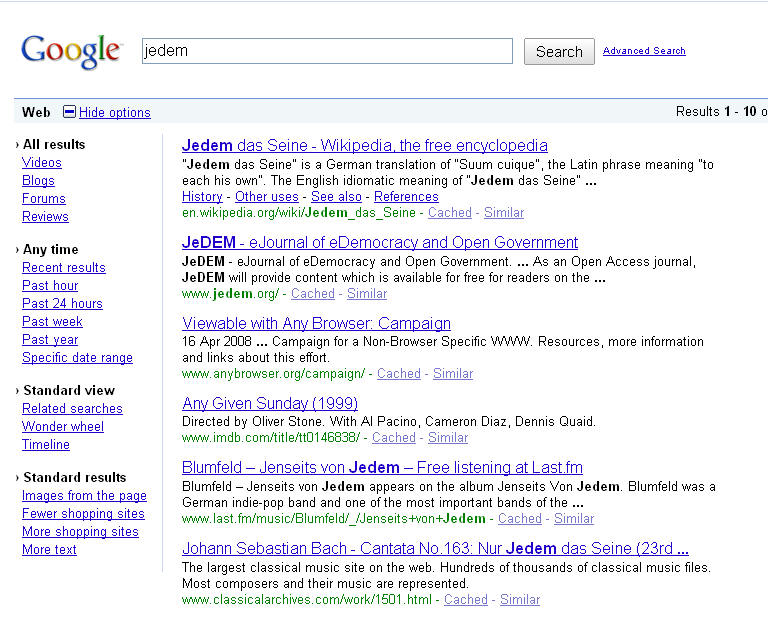This screenshot has height=619, width=768.
Task: Open Cached copy of classicalarchives.com result
Action: (466, 600)
